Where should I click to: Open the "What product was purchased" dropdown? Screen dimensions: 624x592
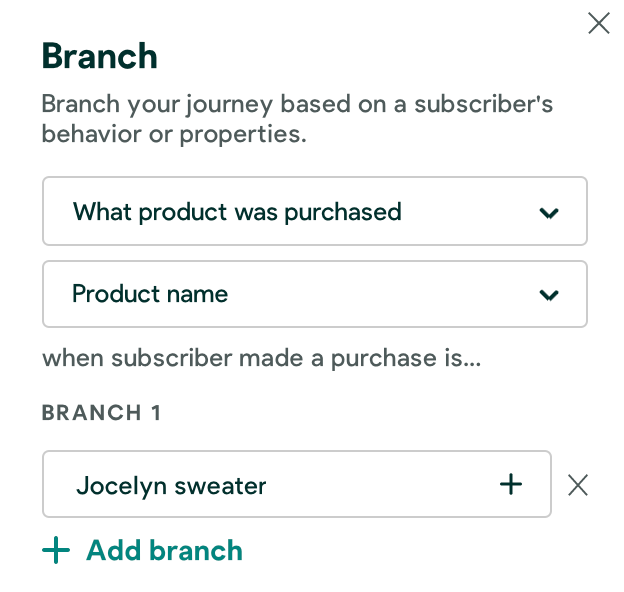(314, 211)
